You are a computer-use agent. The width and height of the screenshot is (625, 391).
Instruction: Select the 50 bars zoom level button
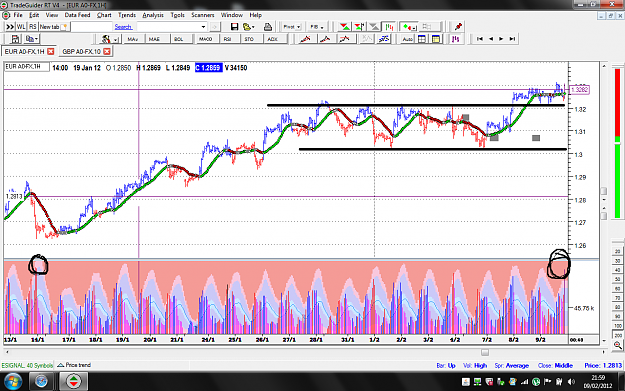pos(618,279)
